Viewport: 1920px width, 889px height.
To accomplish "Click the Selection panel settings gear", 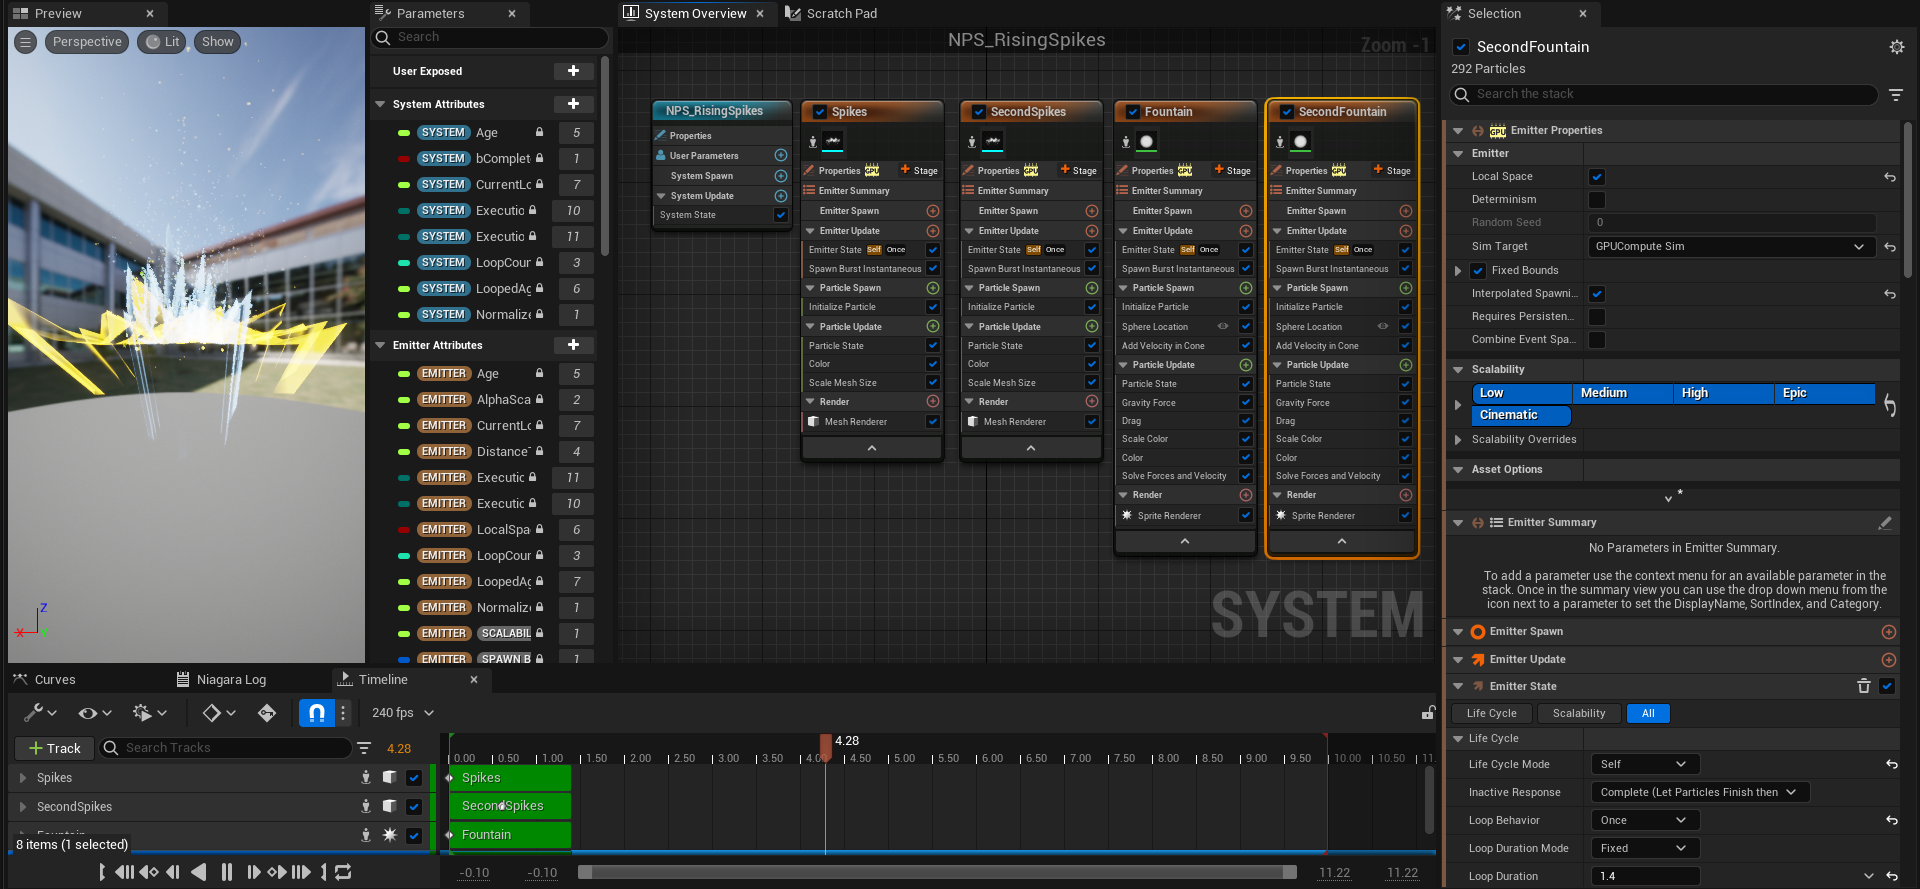I will (1896, 47).
